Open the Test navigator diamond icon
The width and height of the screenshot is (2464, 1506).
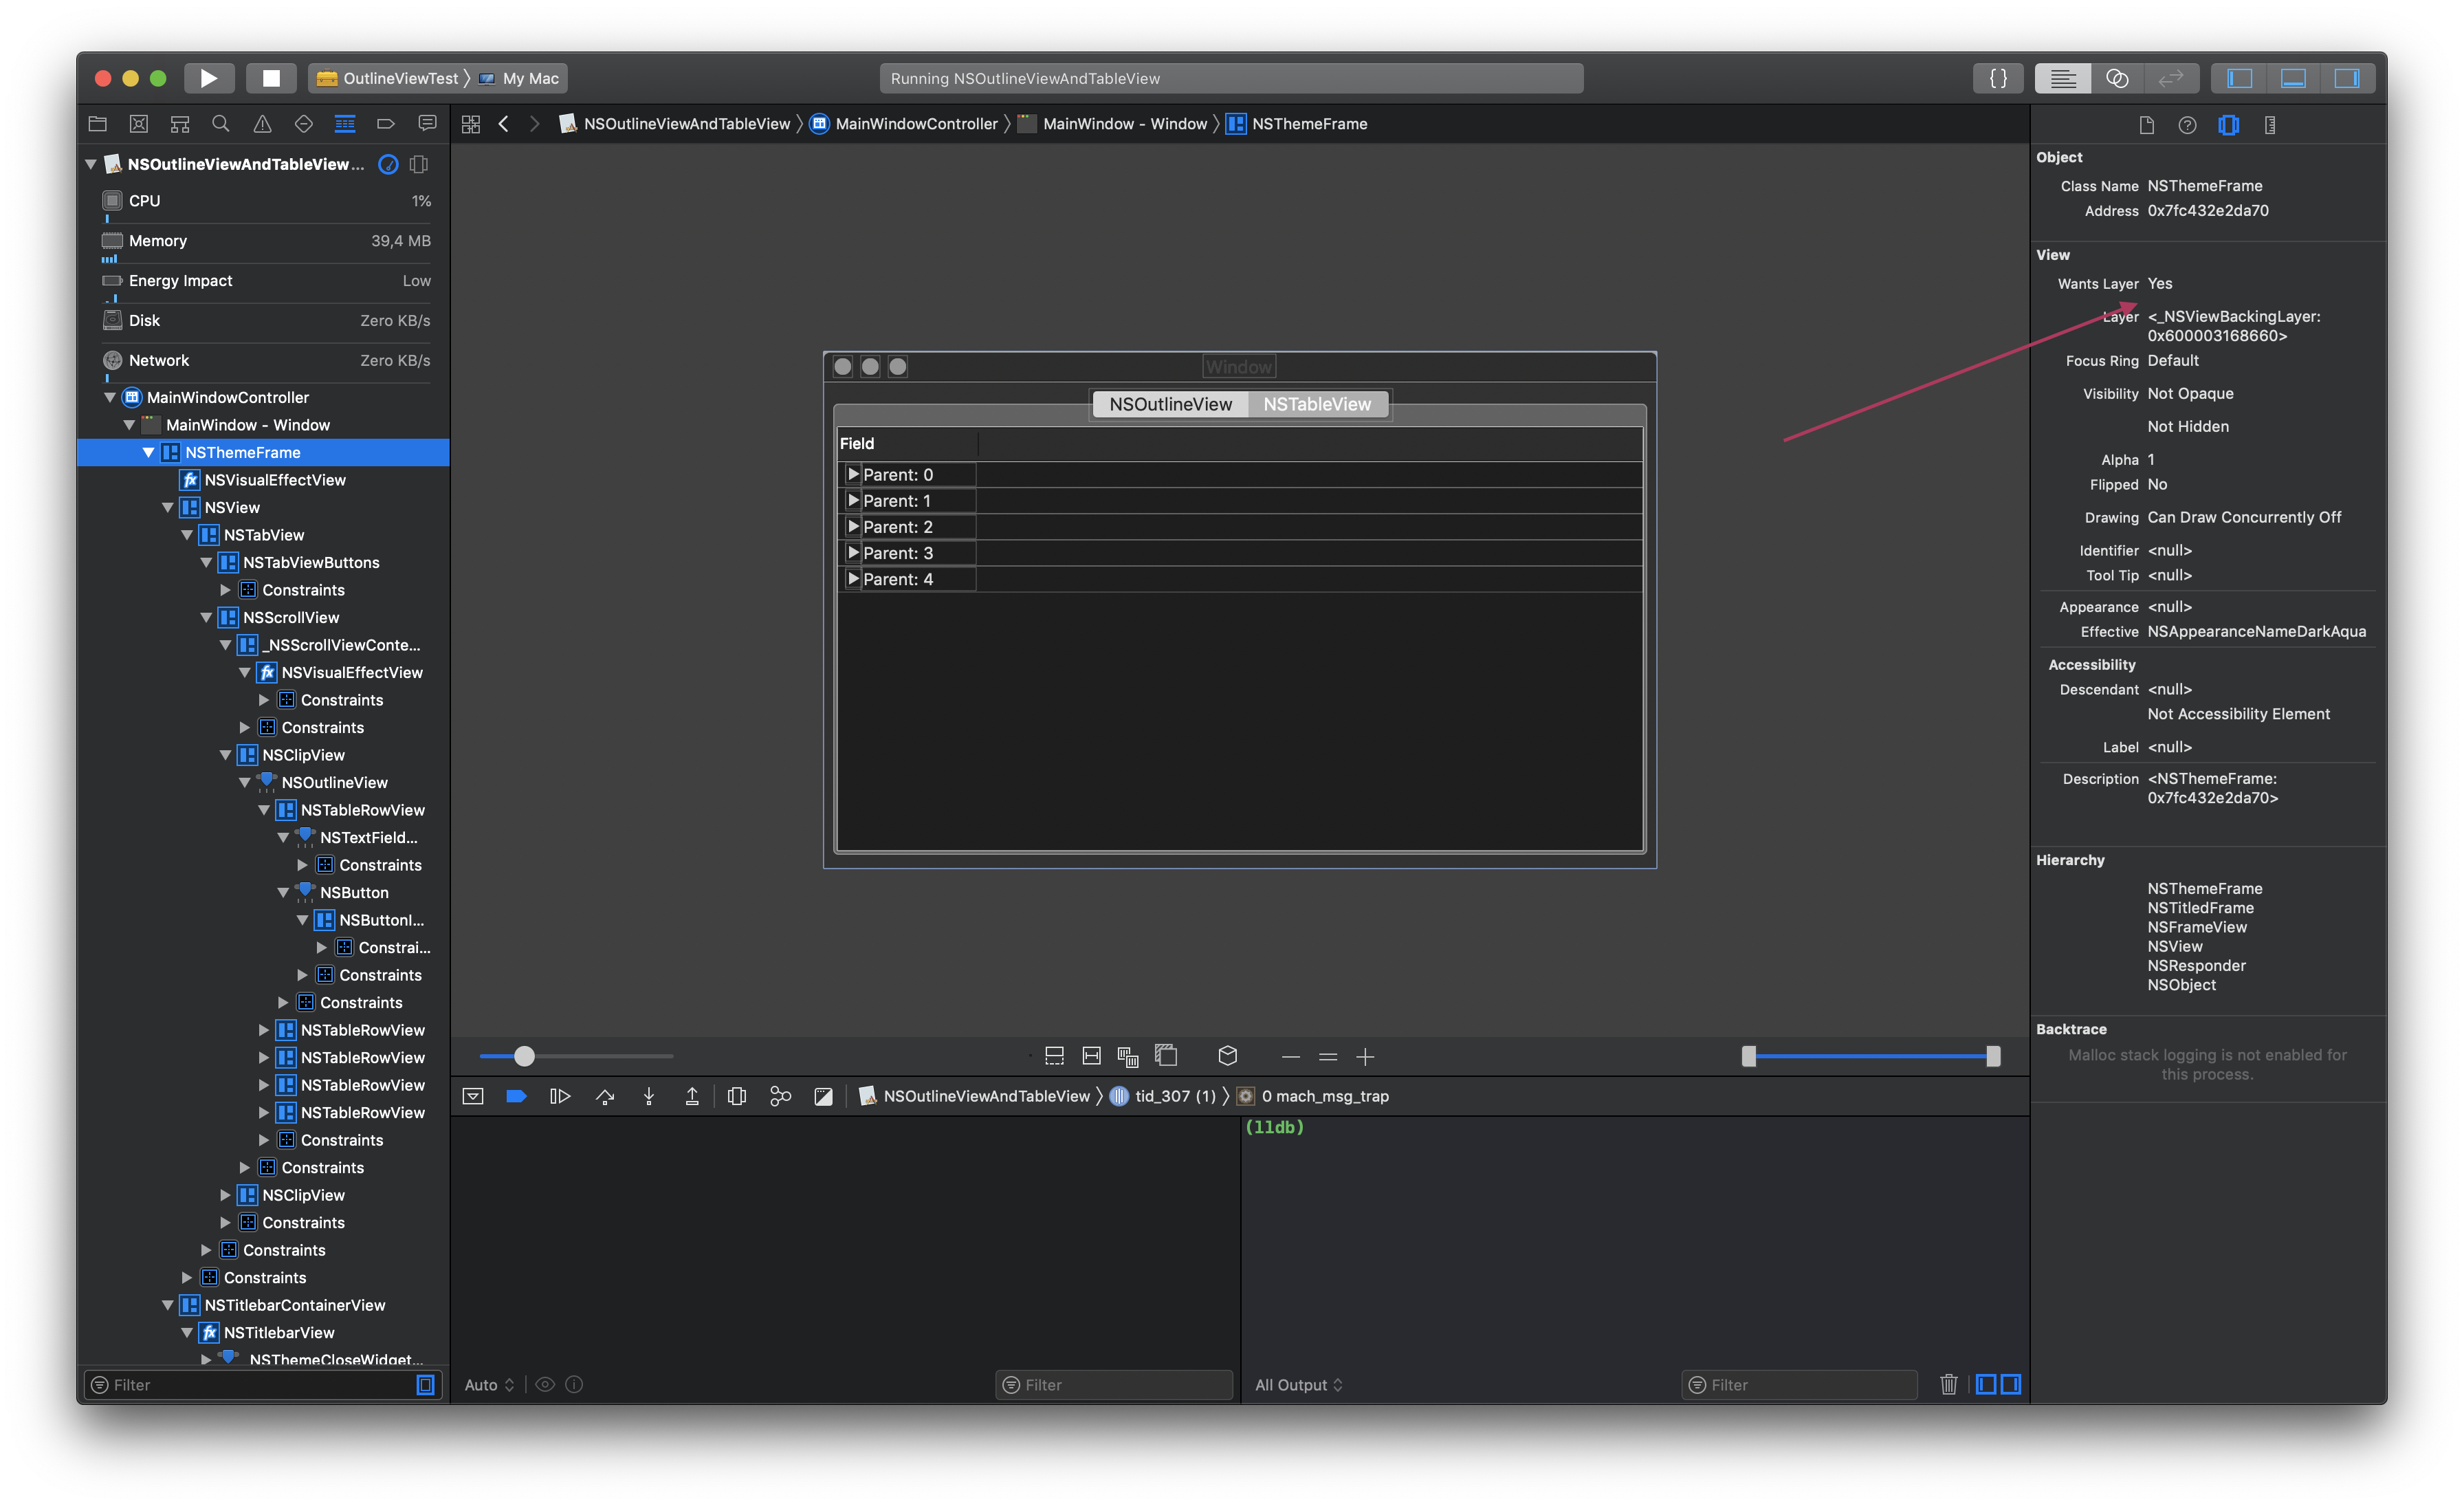click(303, 124)
